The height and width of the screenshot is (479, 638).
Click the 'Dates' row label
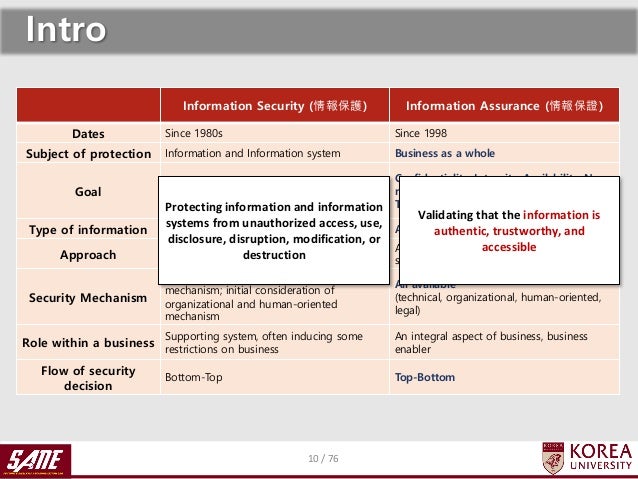click(88, 133)
